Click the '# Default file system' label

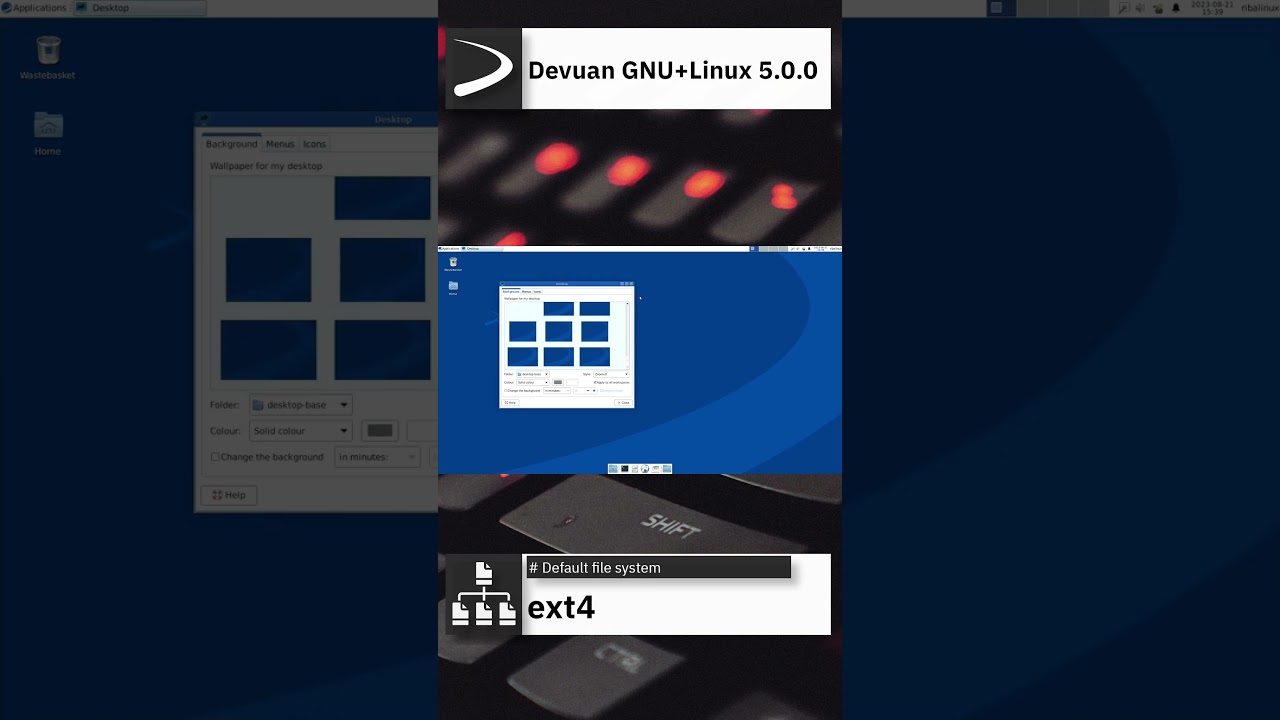tap(595, 568)
